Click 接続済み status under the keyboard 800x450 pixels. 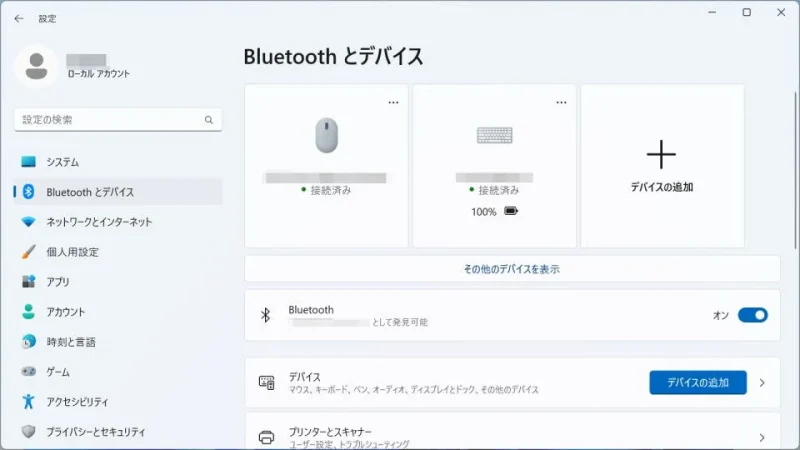click(x=498, y=190)
